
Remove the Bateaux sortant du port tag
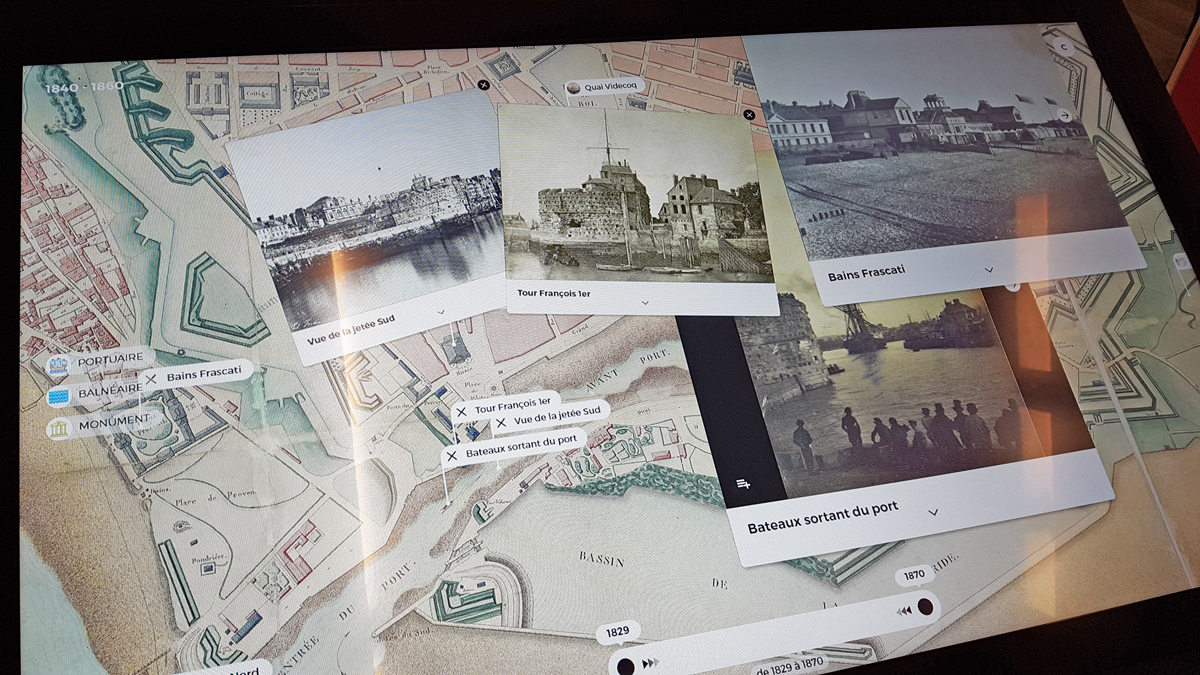[451, 455]
